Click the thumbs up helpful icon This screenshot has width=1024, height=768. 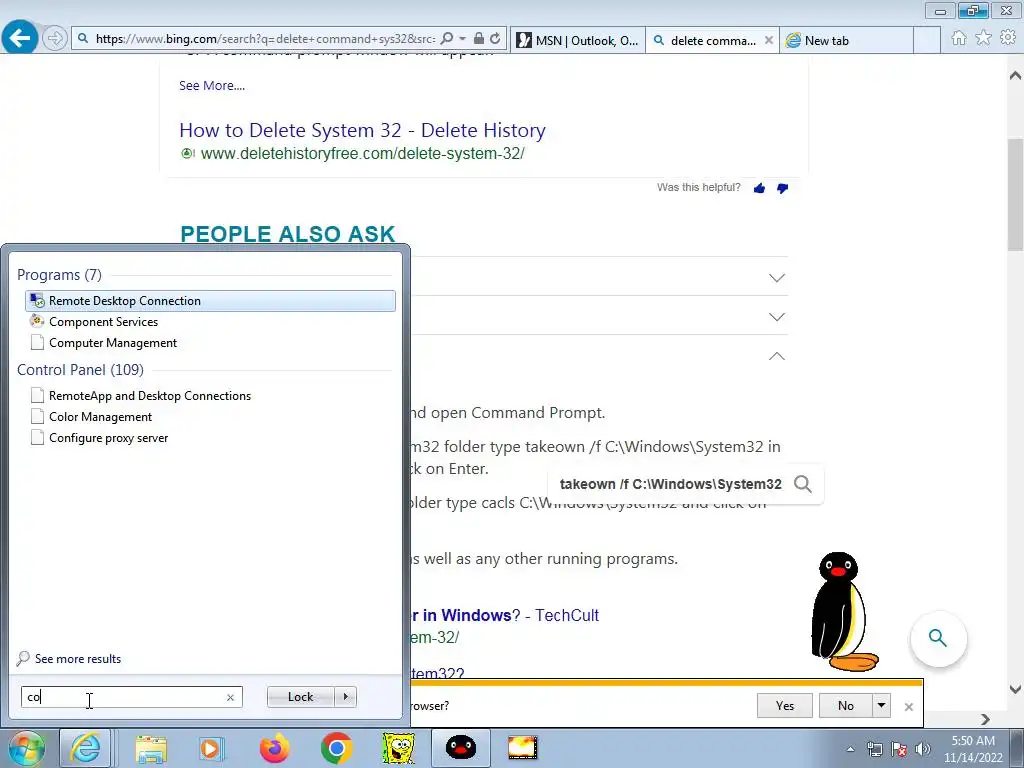click(759, 188)
